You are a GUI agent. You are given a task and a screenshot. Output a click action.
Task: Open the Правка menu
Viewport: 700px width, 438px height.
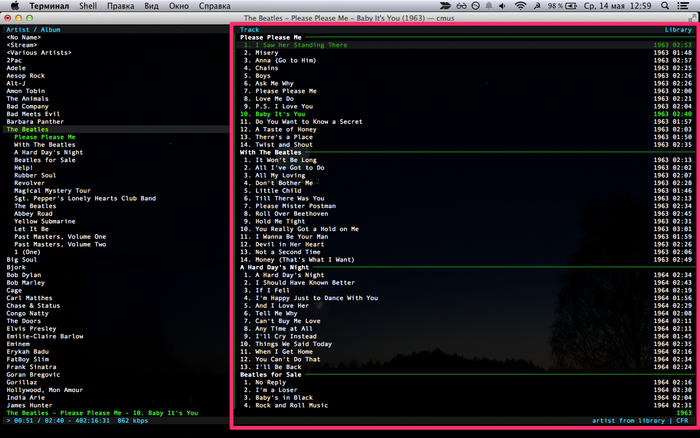pos(121,6)
